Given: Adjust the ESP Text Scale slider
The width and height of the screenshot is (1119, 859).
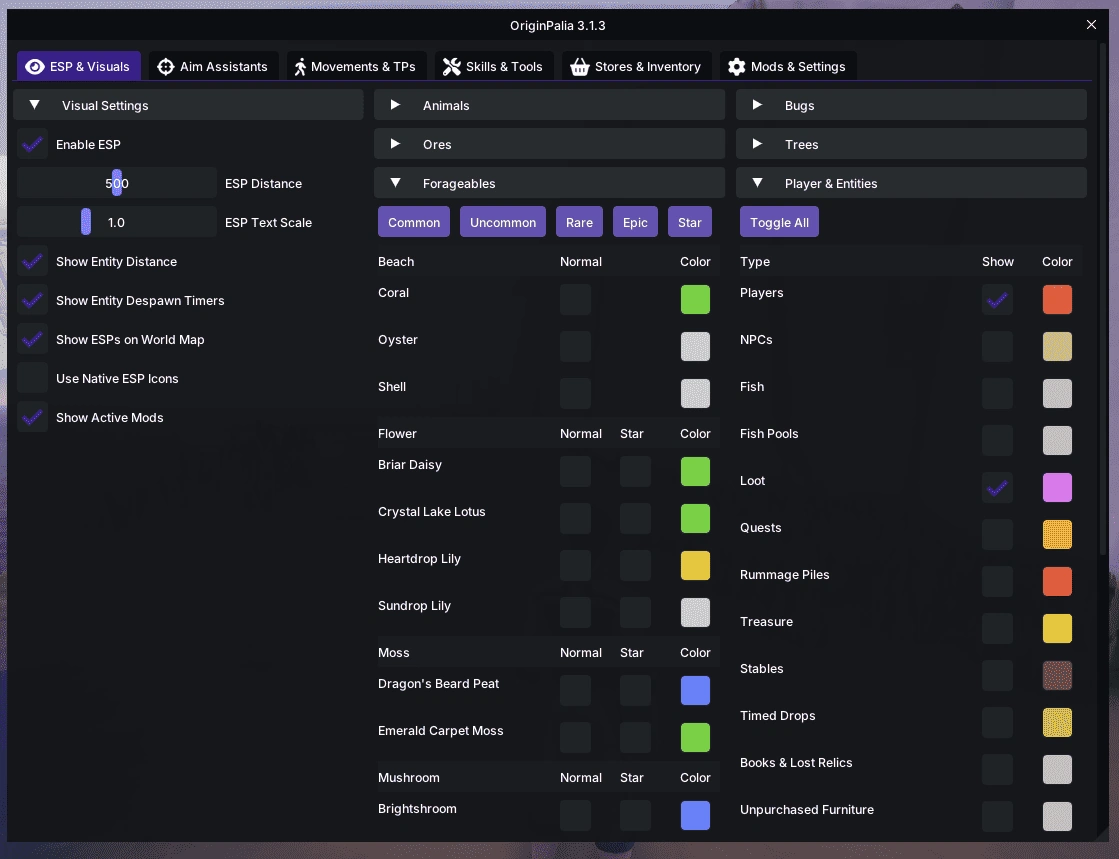Looking at the screenshot, I should (117, 222).
